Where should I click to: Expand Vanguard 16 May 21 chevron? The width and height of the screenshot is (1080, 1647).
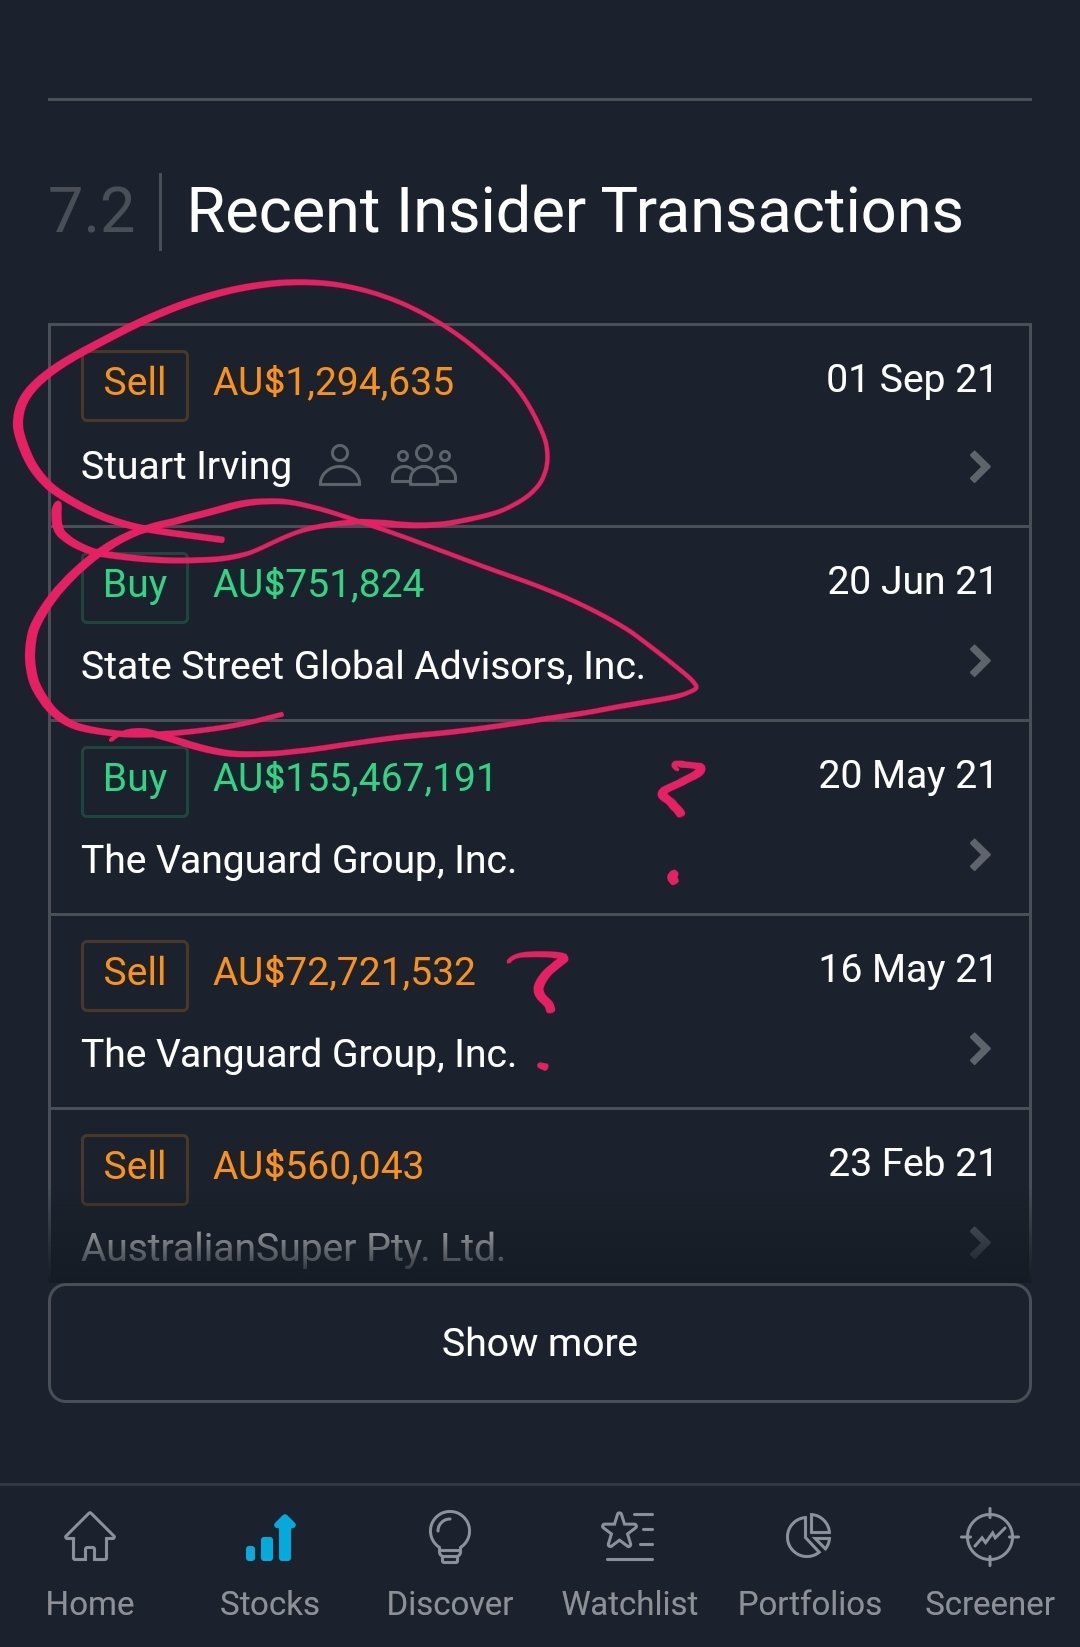tap(980, 1048)
